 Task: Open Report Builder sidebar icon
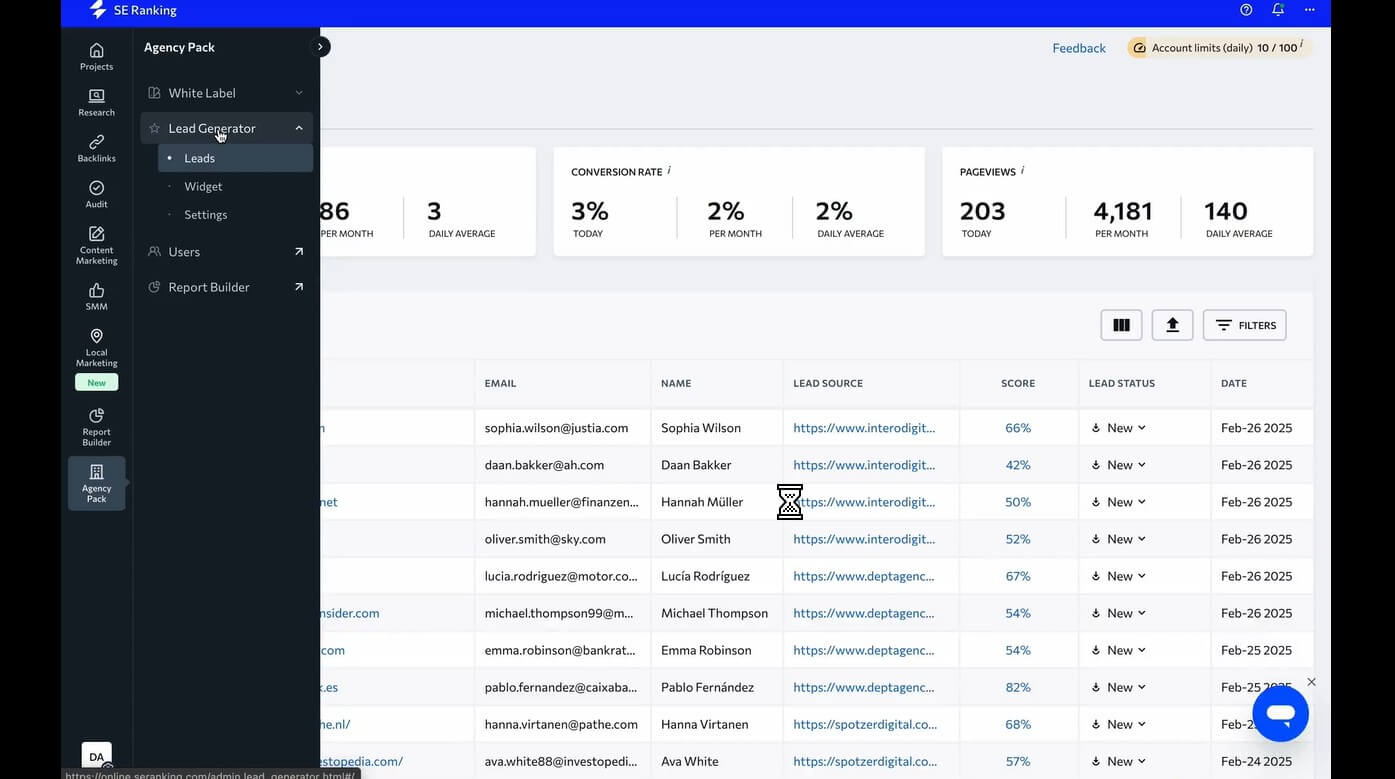pyautogui.click(x=96, y=427)
